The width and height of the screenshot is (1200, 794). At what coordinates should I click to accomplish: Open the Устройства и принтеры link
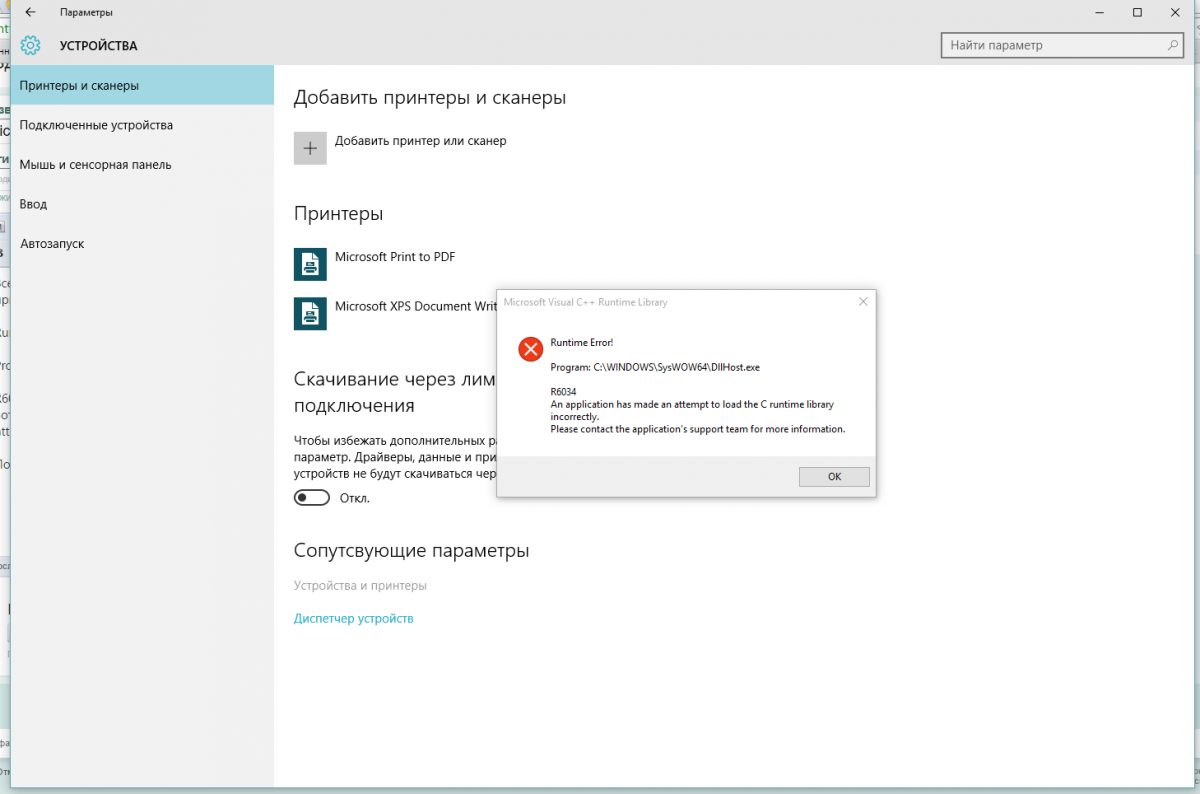click(360, 586)
